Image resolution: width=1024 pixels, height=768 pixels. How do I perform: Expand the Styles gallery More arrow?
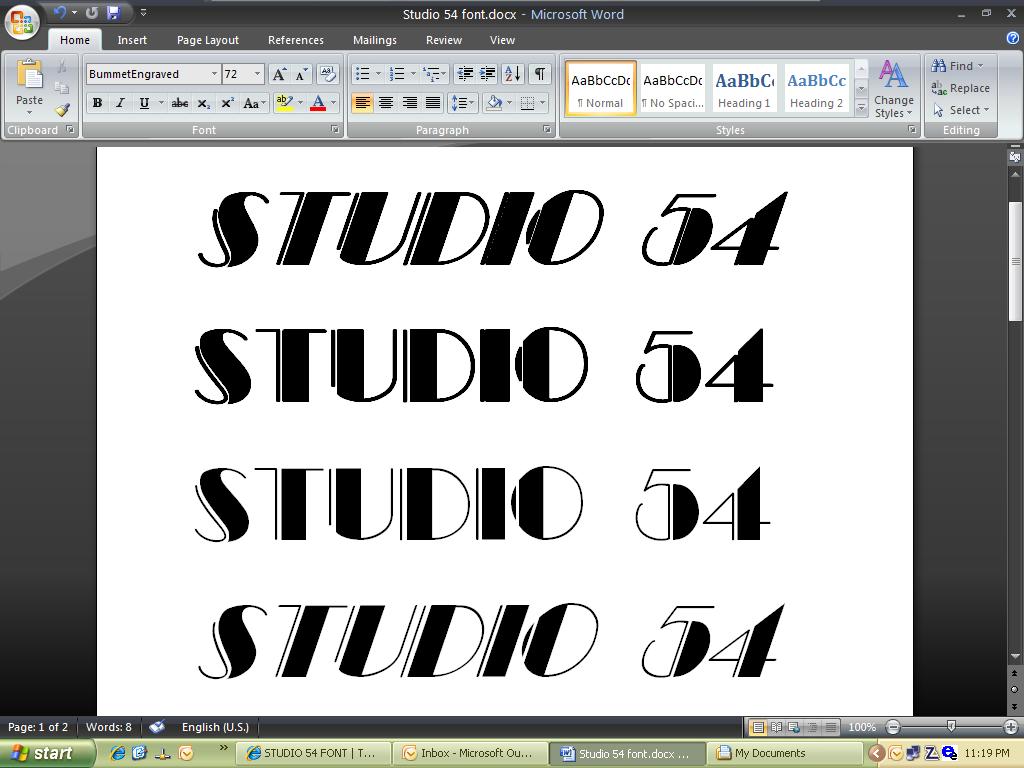(861, 108)
